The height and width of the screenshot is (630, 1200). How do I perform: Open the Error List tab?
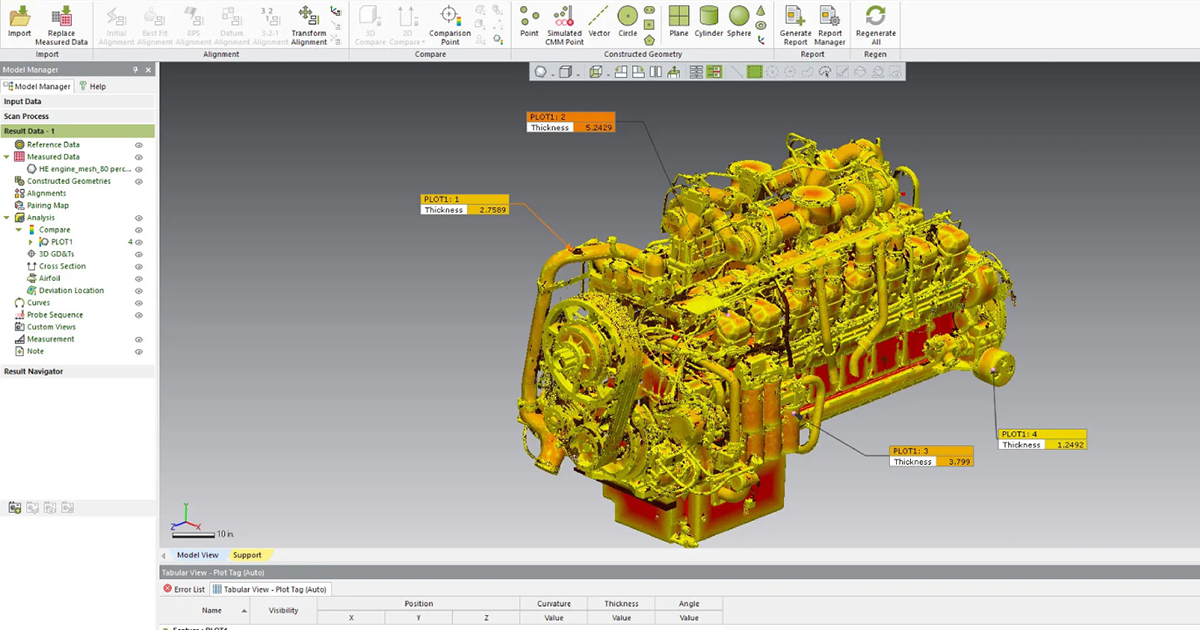coord(184,589)
